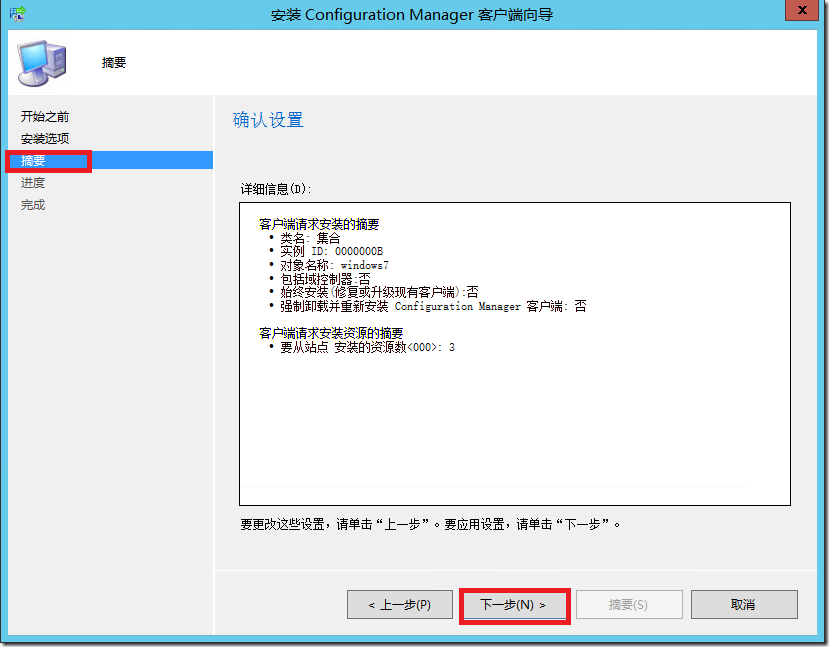The width and height of the screenshot is (829, 647).
Task: Click the 确认设置 heading
Action: pos(268,120)
